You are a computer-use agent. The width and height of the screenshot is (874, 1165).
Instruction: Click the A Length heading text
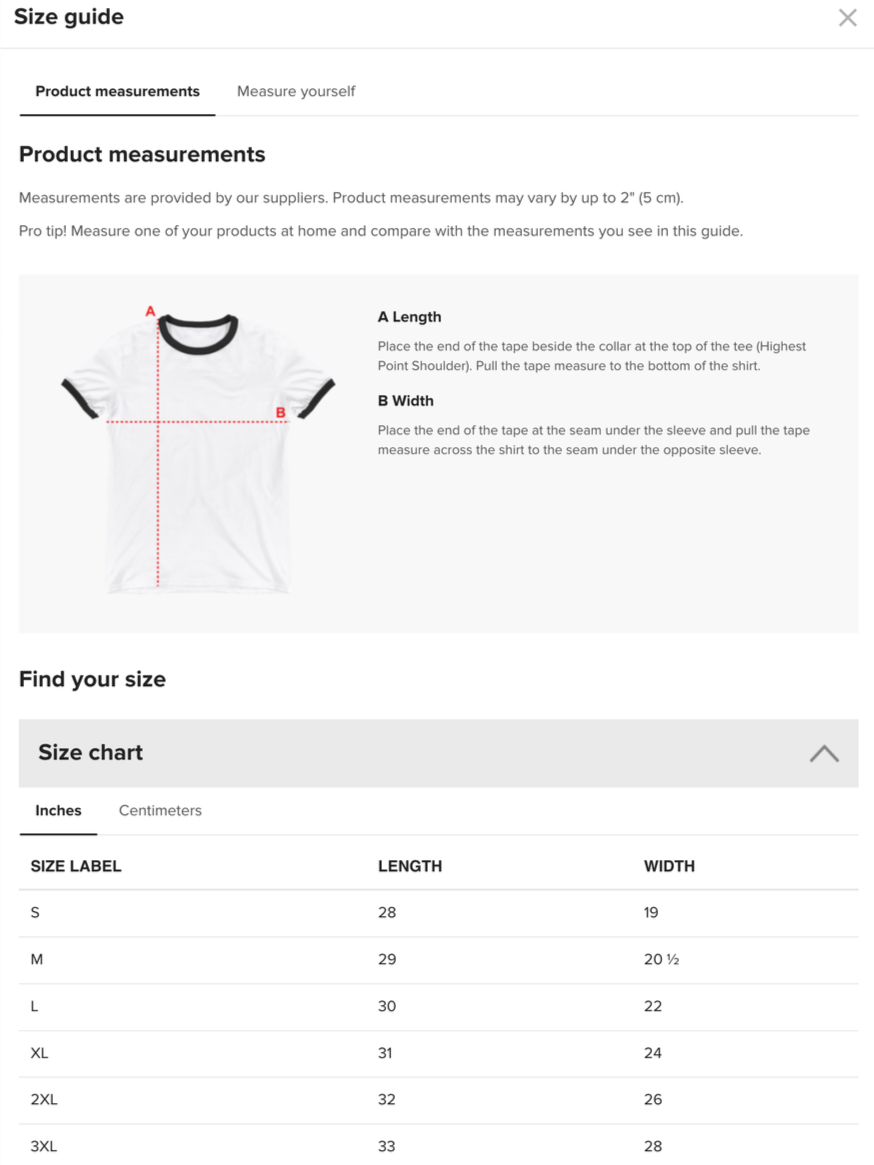(410, 317)
